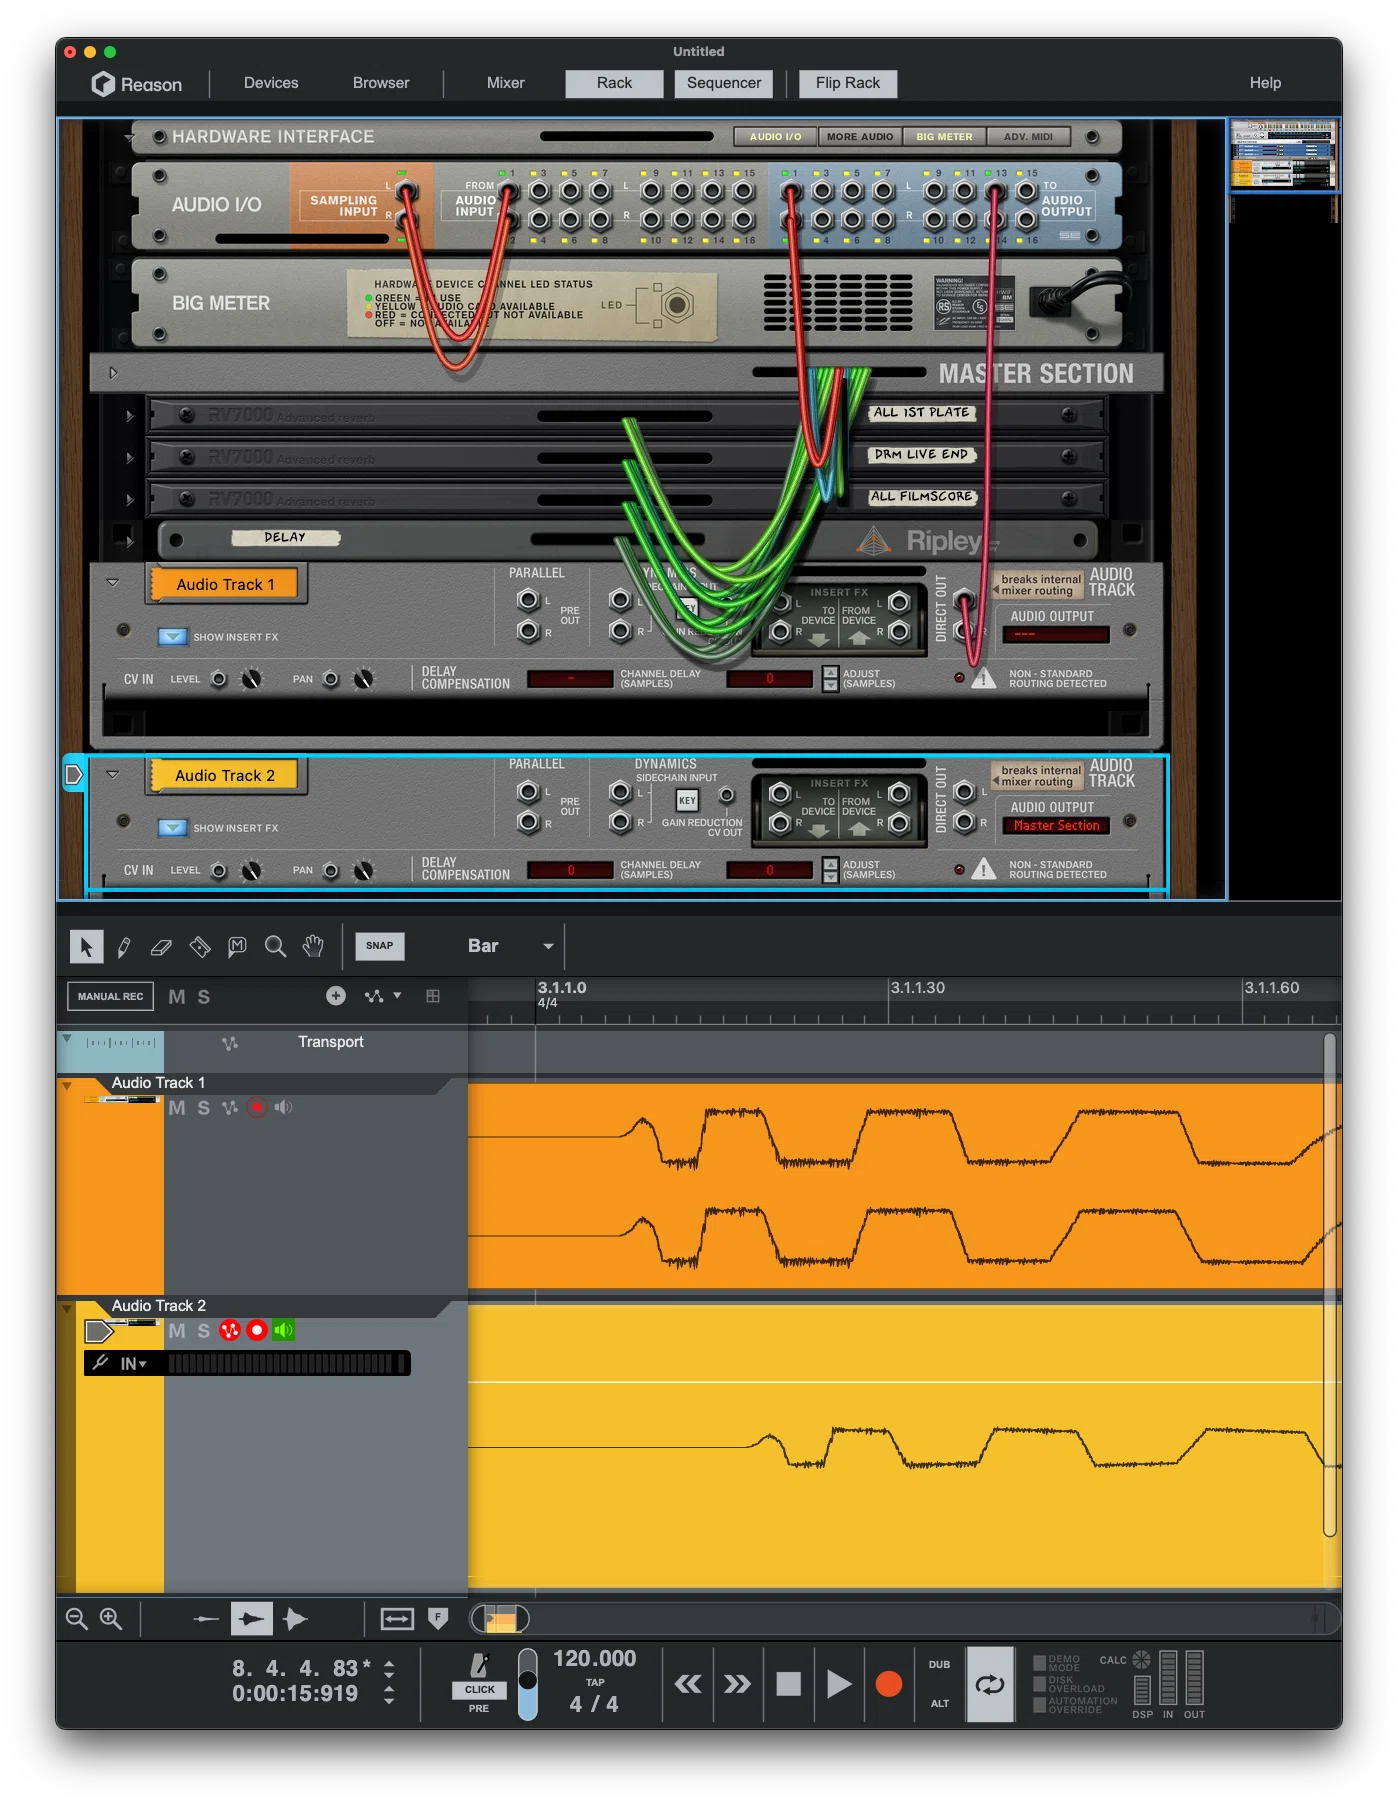1398x1803 pixels.
Task: Click the automation icon on Audio Track 1
Action: [x=230, y=1107]
